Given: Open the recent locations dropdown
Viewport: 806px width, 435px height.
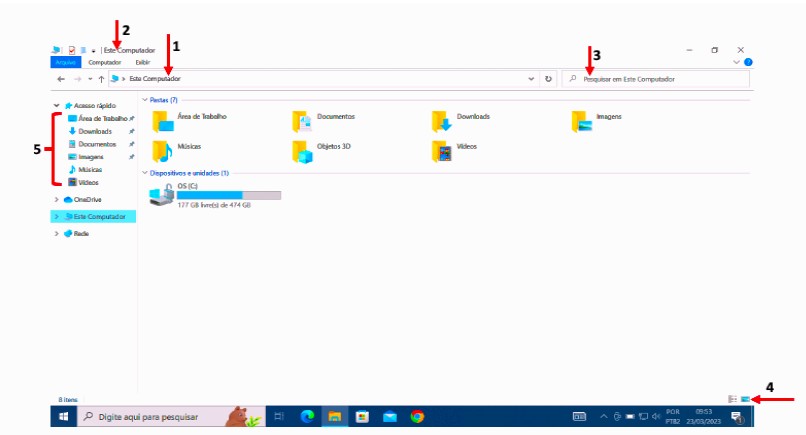Looking at the screenshot, I should pyautogui.click(x=90, y=79).
